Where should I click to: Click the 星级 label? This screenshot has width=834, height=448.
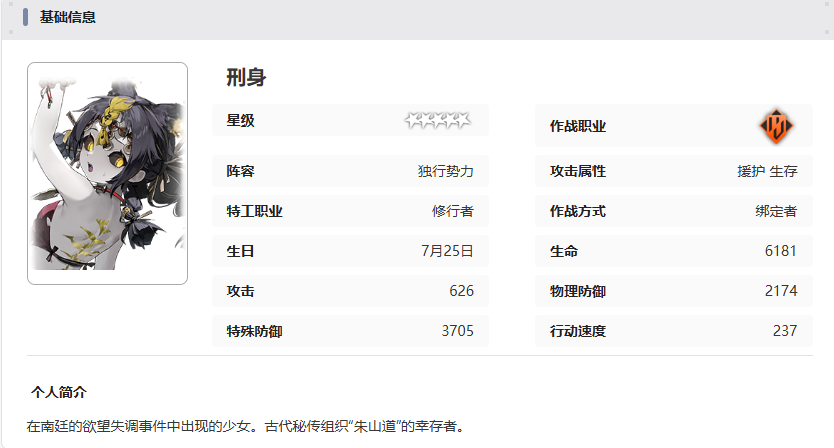tap(241, 121)
